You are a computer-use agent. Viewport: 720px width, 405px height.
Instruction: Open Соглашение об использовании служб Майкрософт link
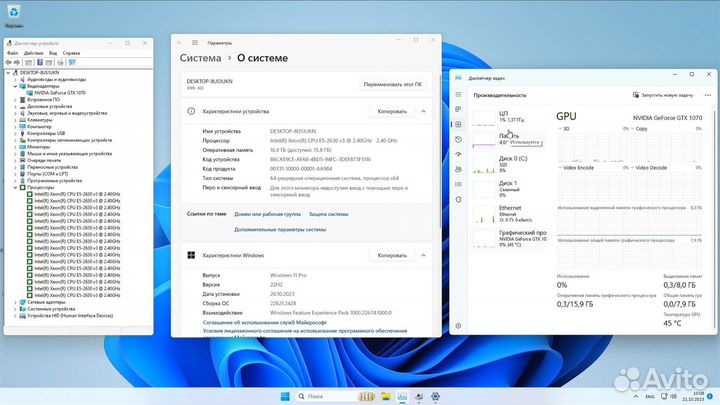pos(265,323)
